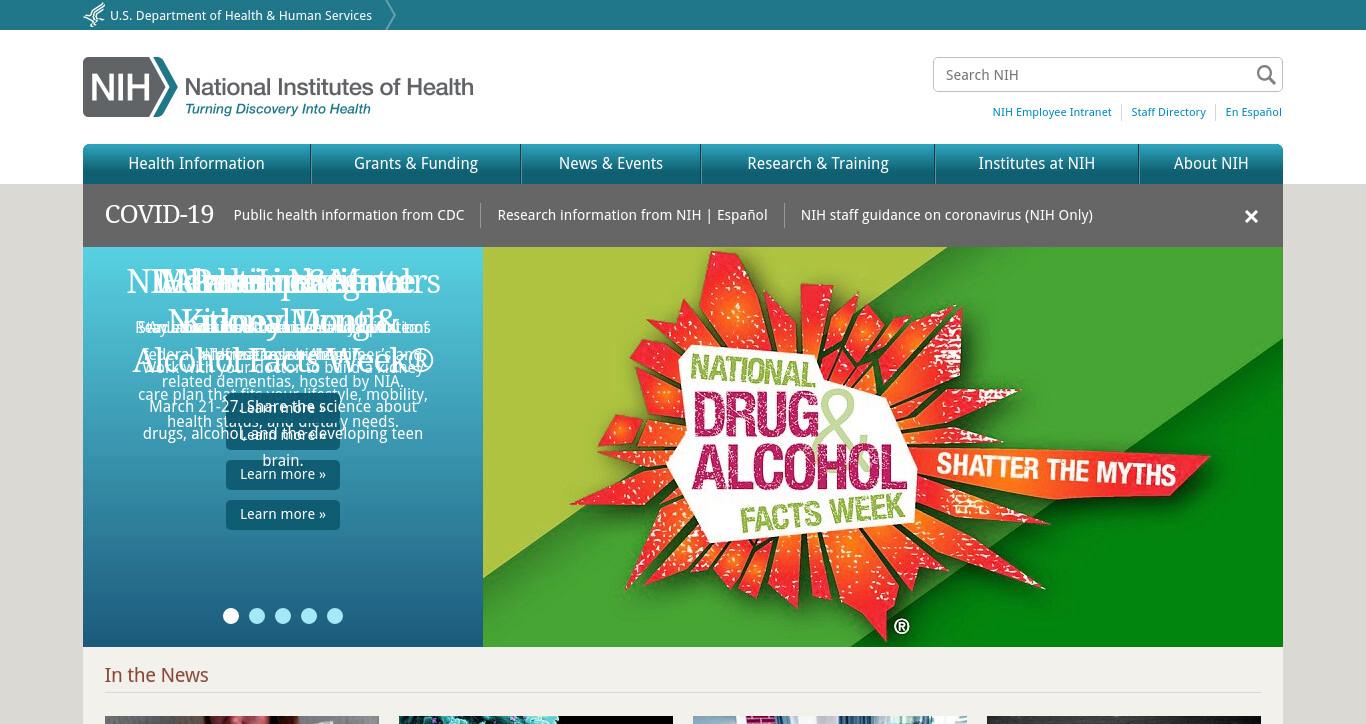The width and height of the screenshot is (1366, 724).
Task: Select fourth carousel slide dot
Action: [309, 616]
